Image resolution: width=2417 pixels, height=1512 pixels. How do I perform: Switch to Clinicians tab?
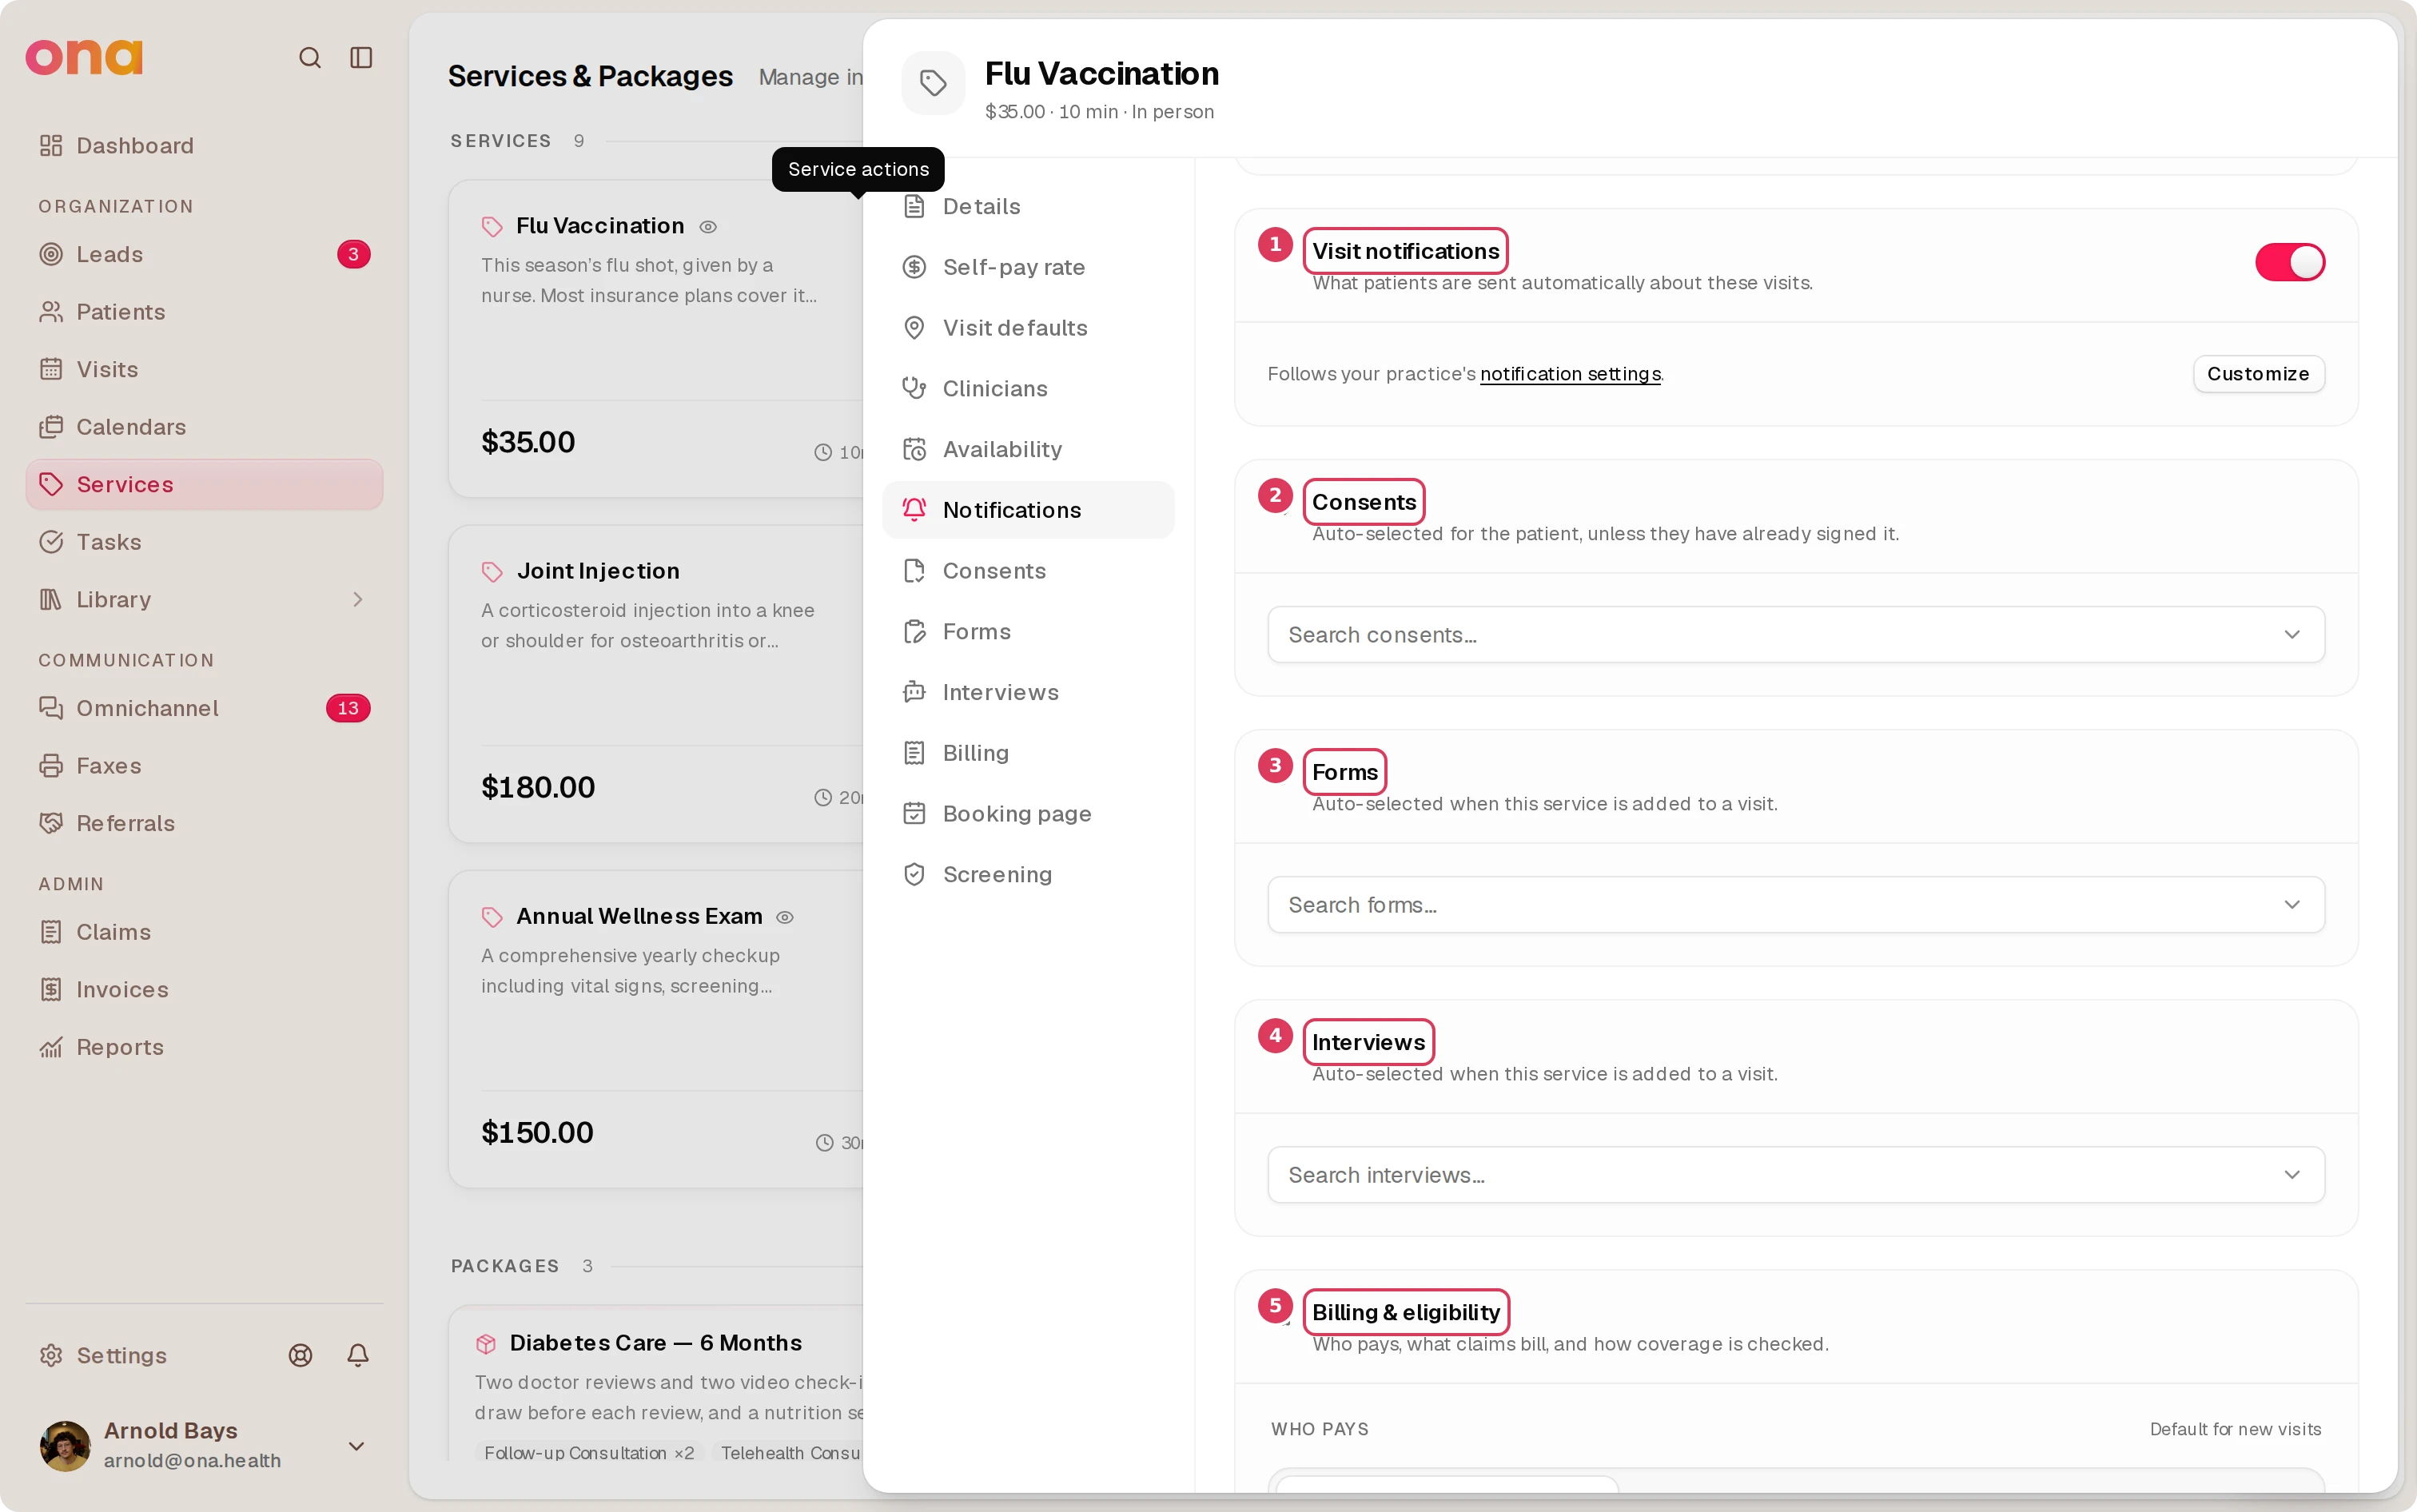tap(1028, 389)
